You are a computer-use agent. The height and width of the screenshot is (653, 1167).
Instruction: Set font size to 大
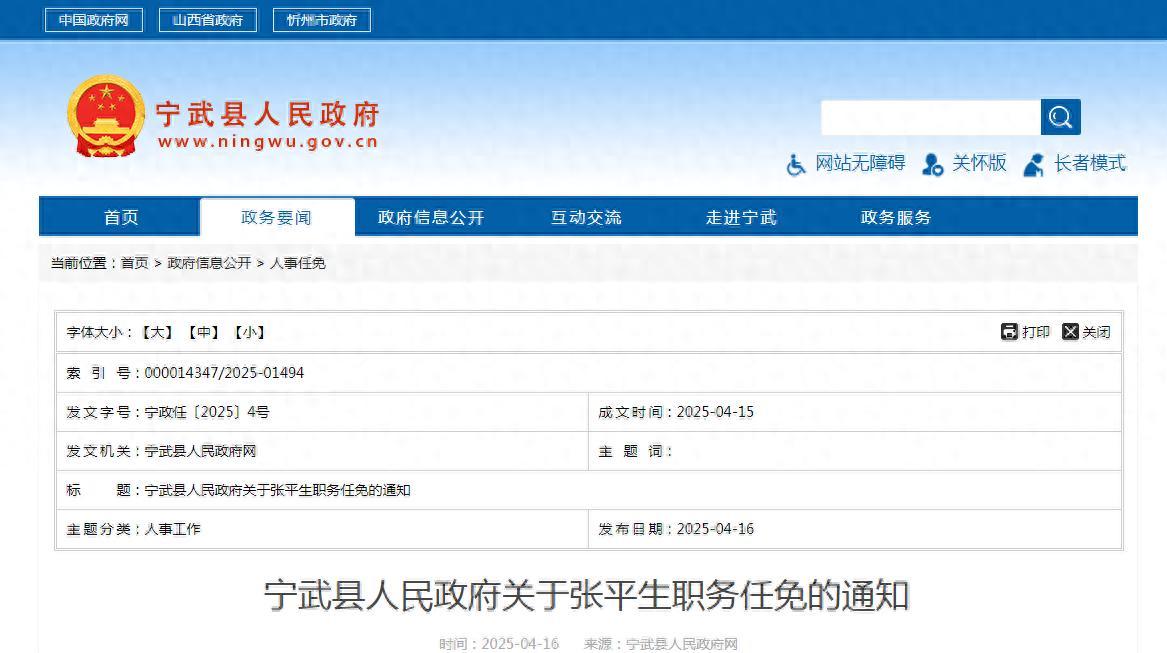click(158, 332)
